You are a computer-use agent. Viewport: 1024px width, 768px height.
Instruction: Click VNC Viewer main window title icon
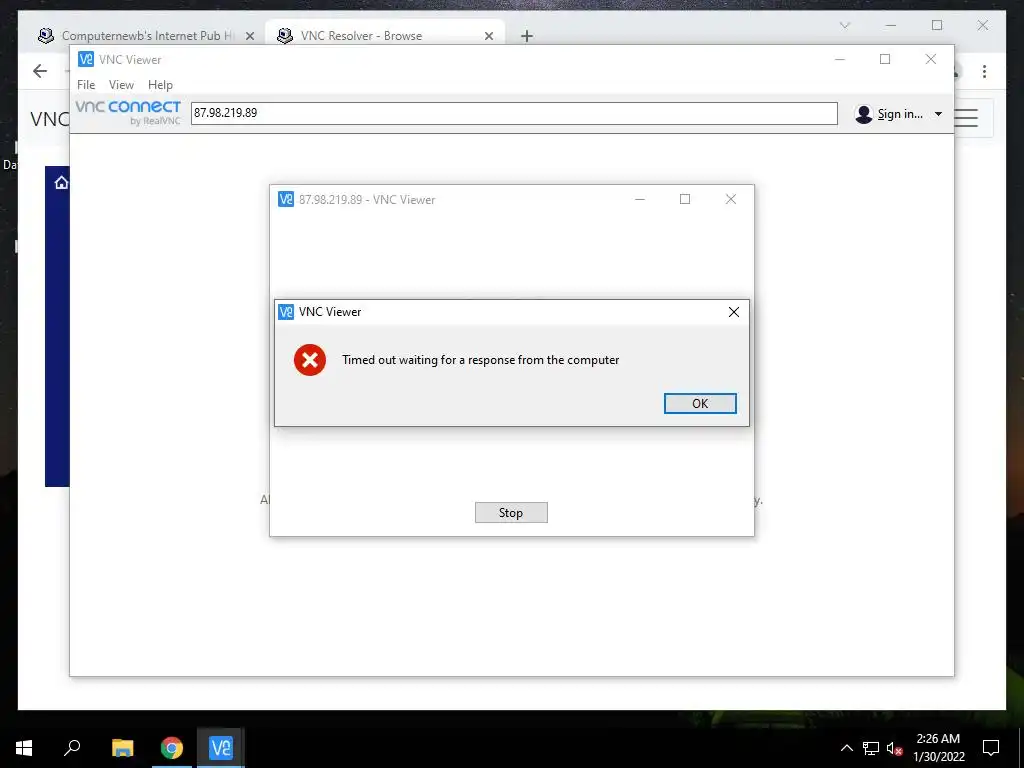click(86, 59)
